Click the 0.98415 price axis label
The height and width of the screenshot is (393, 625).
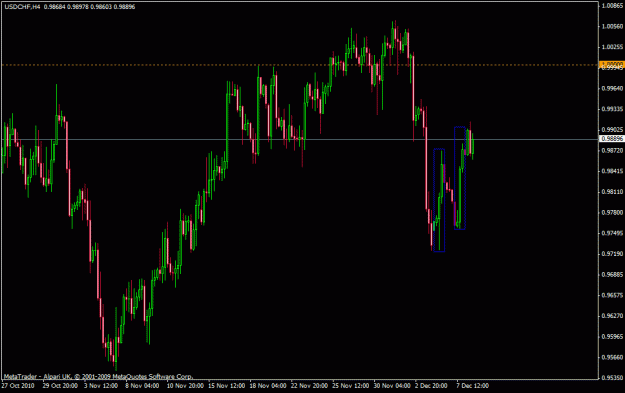[x=612, y=171]
